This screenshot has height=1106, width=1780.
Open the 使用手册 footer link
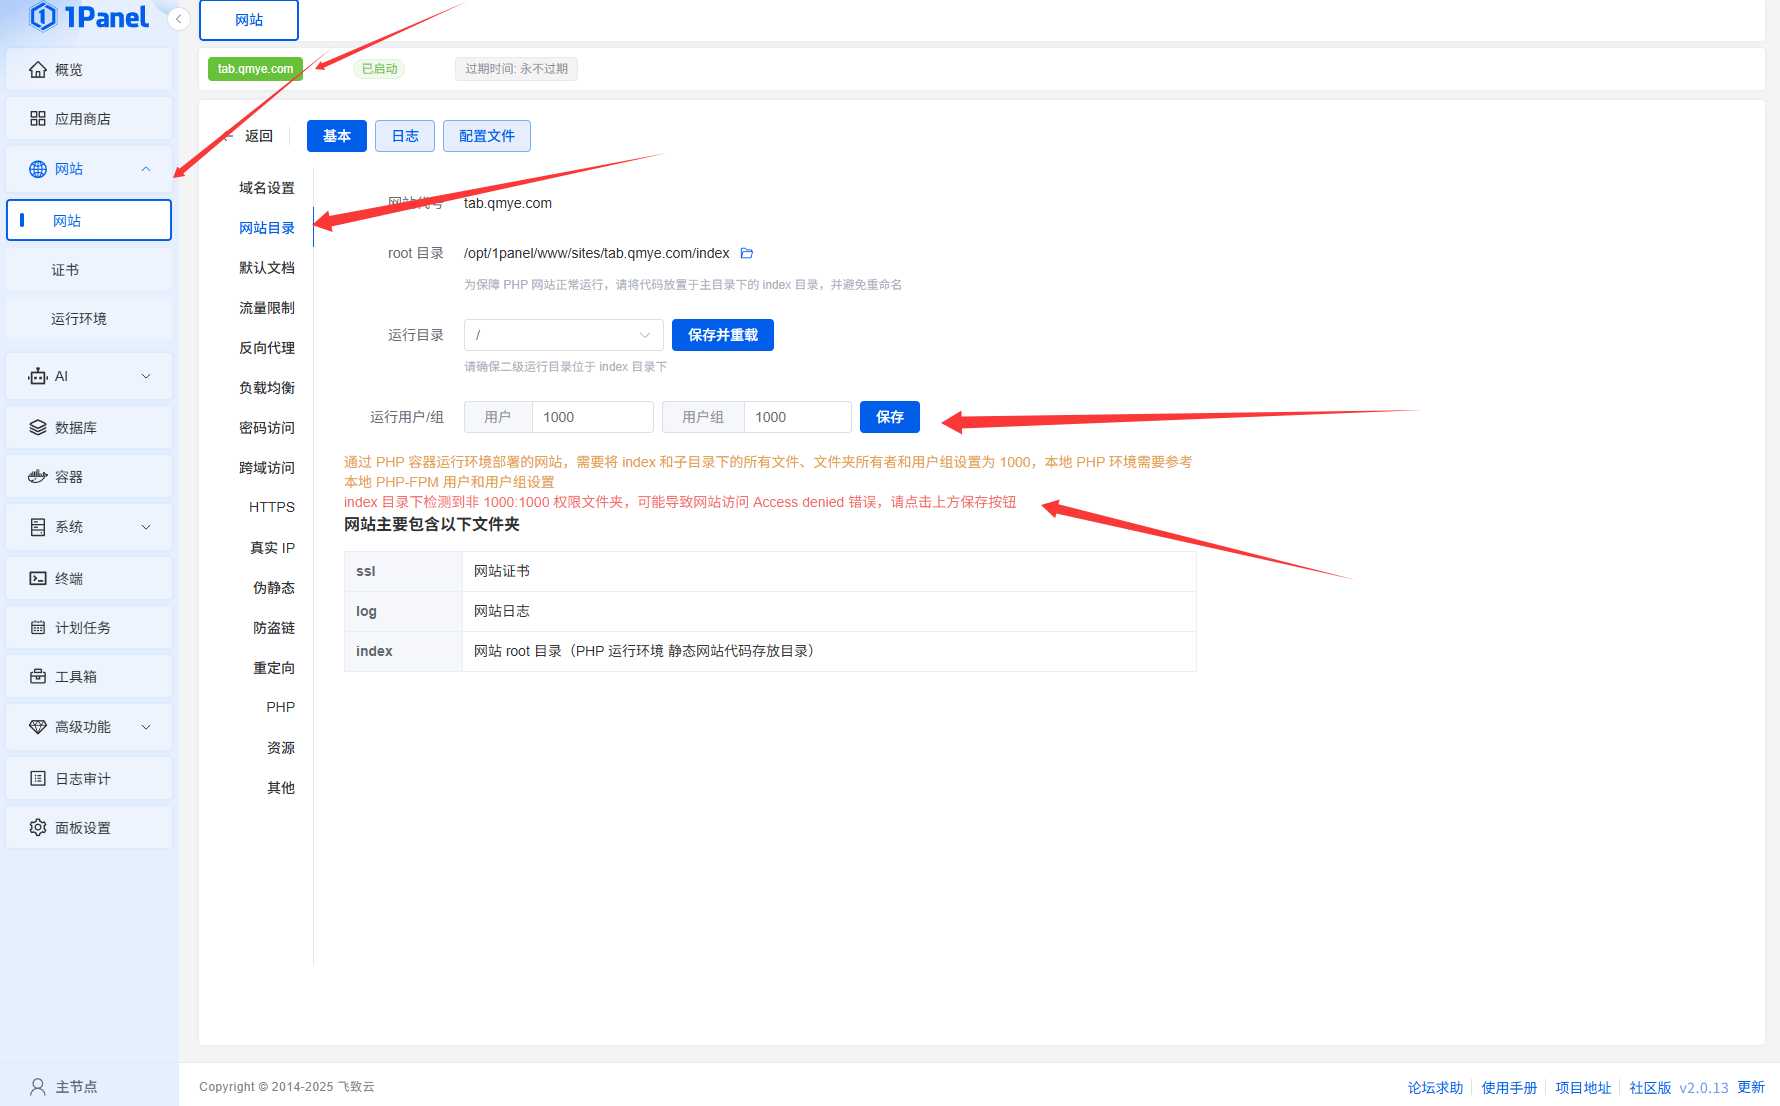pyautogui.click(x=1509, y=1088)
